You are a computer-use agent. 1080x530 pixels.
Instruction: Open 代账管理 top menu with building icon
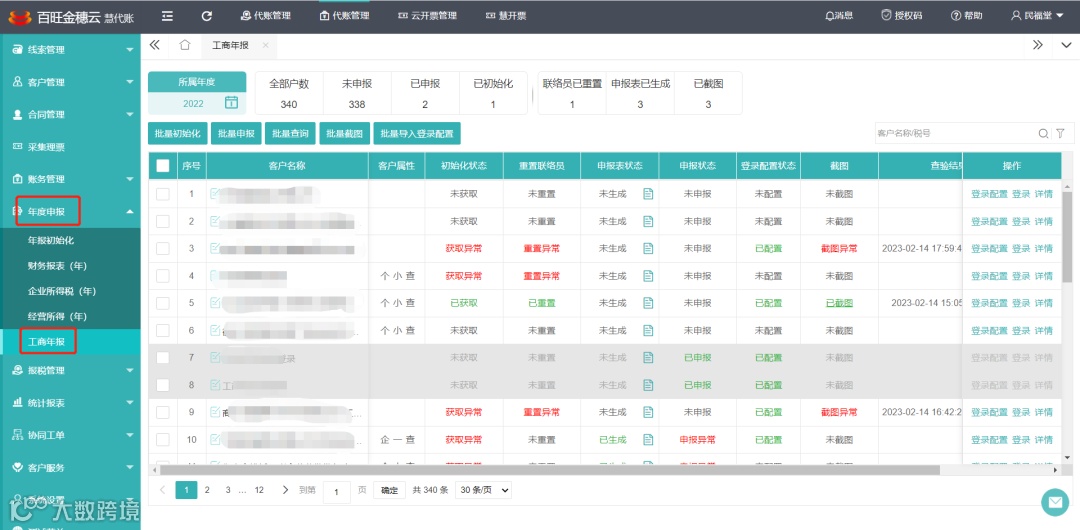(x=344, y=15)
